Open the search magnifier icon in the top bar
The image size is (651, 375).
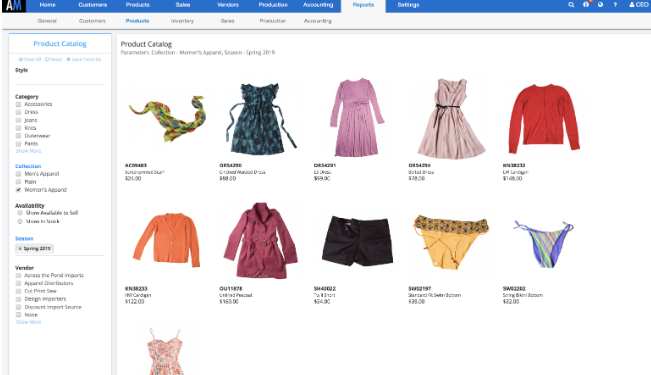click(571, 5)
